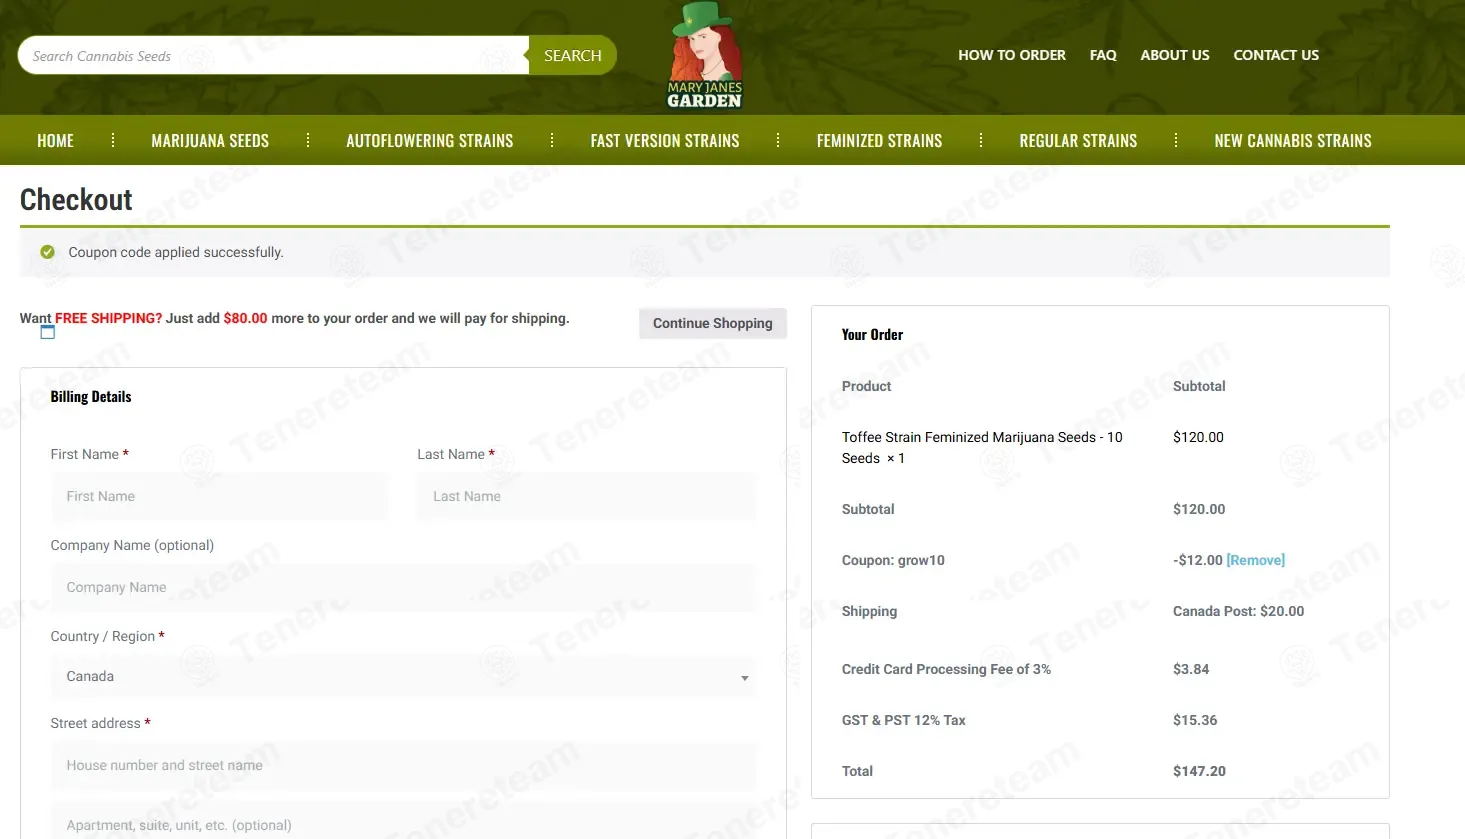This screenshot has width=1465, height=839.
Task: Click the Toffee Strain Feminized product name
Action: [982, 447]
